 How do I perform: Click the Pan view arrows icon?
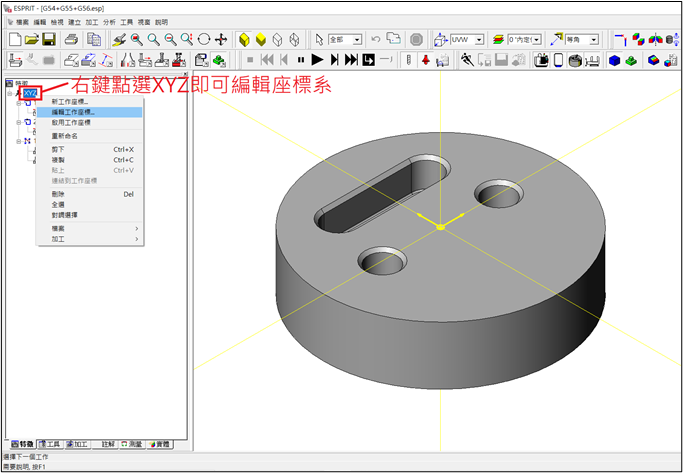[x=221, y=39]
